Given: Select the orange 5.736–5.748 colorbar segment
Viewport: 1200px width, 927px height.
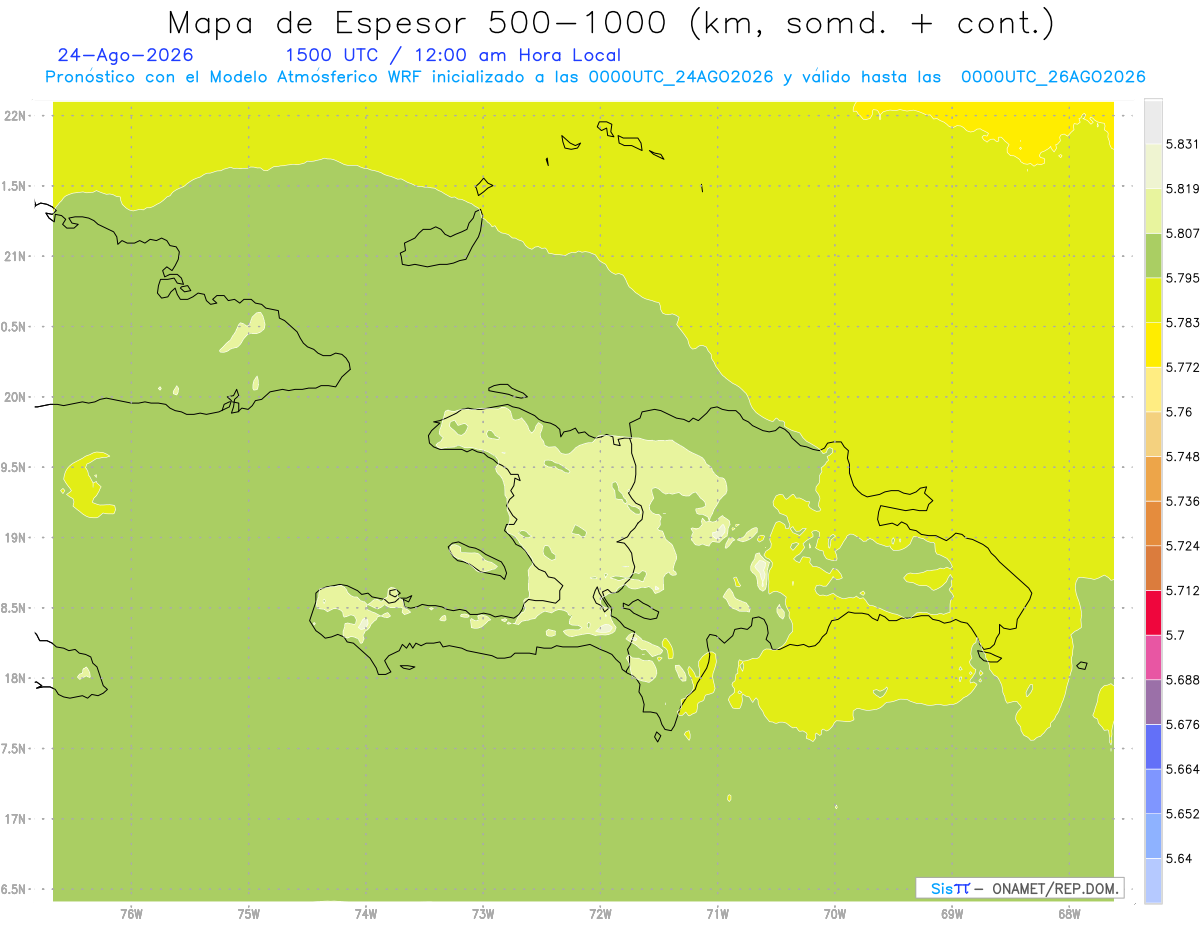Looking at the screenshot, I should pos(1153,478).
